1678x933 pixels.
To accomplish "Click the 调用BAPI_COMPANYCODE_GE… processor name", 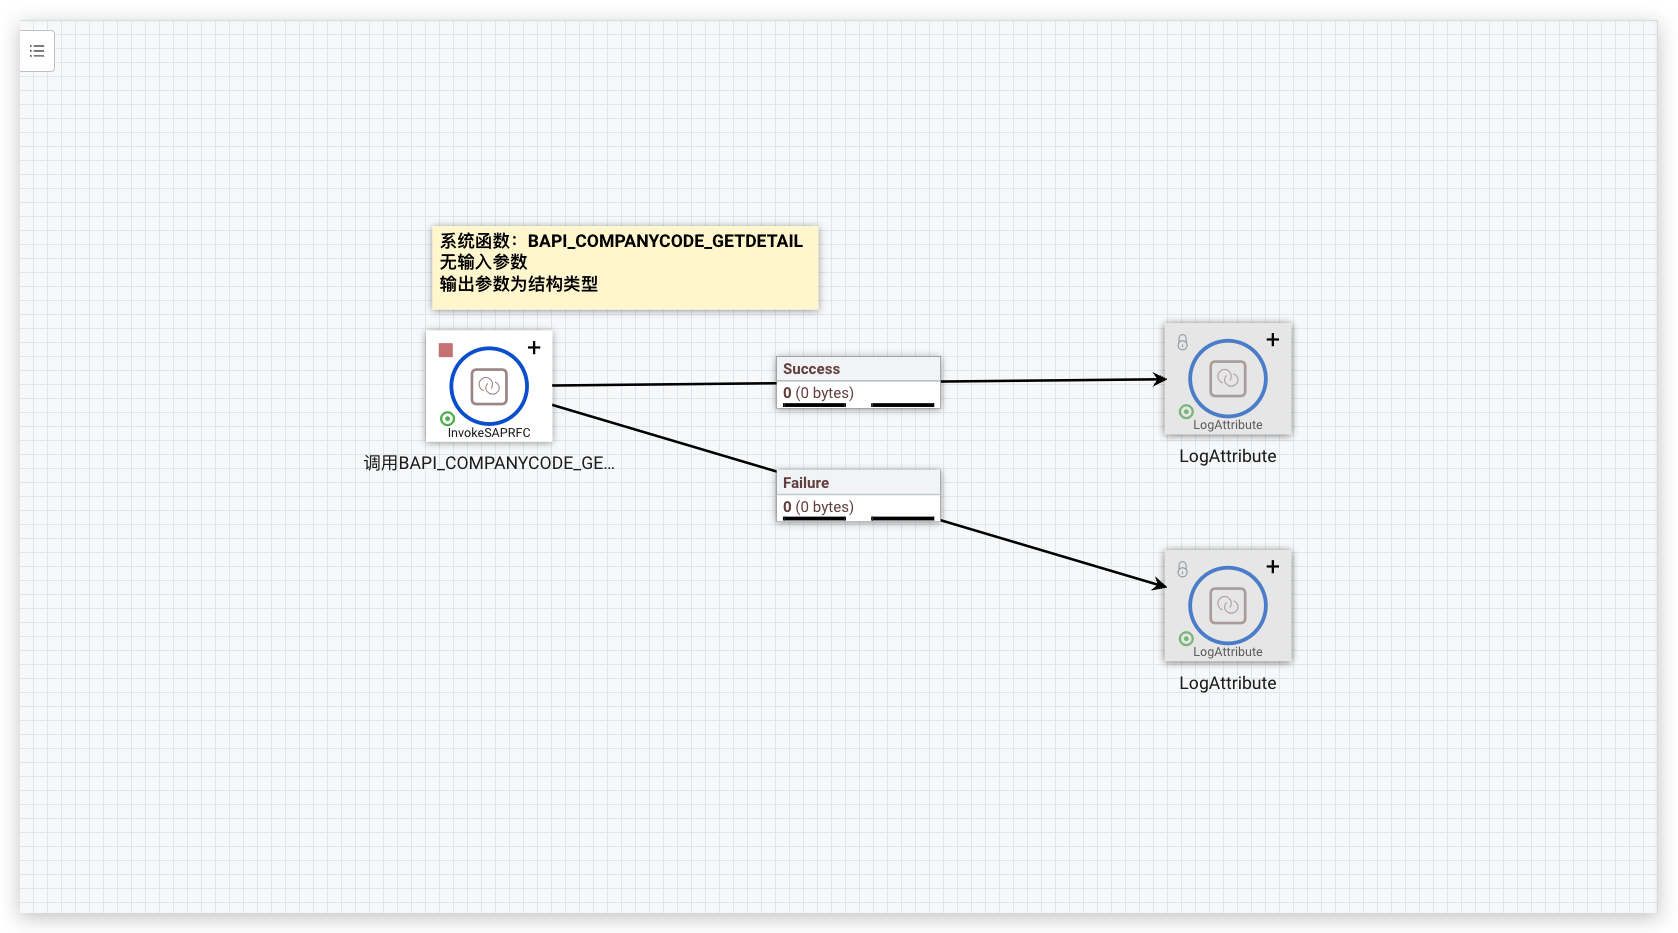I will click(x=489, y=463).
